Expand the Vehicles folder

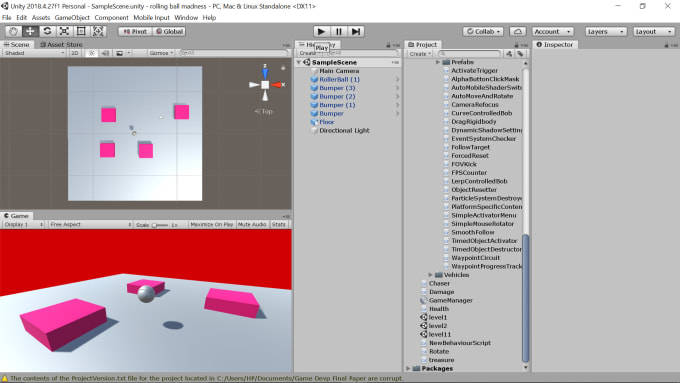click(430, 275)
